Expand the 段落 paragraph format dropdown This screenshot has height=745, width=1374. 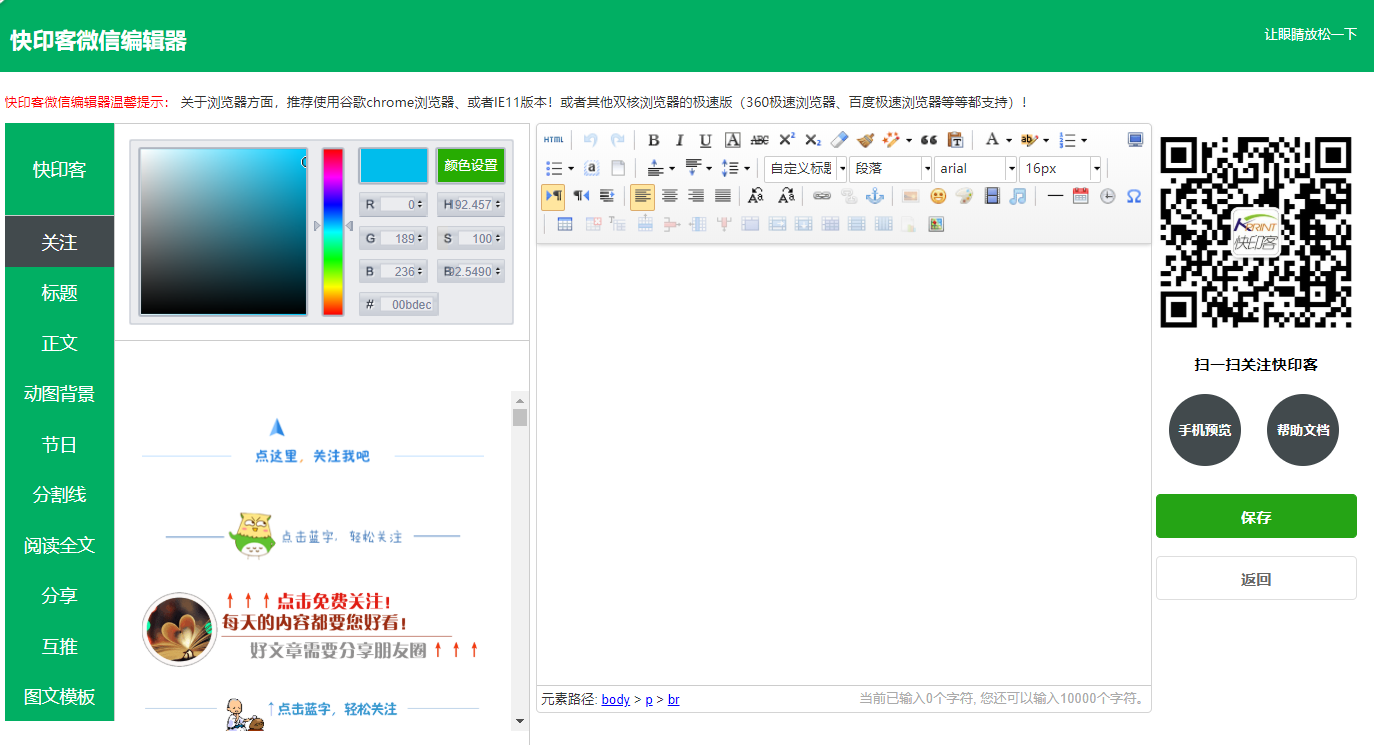tap(890, 168)
